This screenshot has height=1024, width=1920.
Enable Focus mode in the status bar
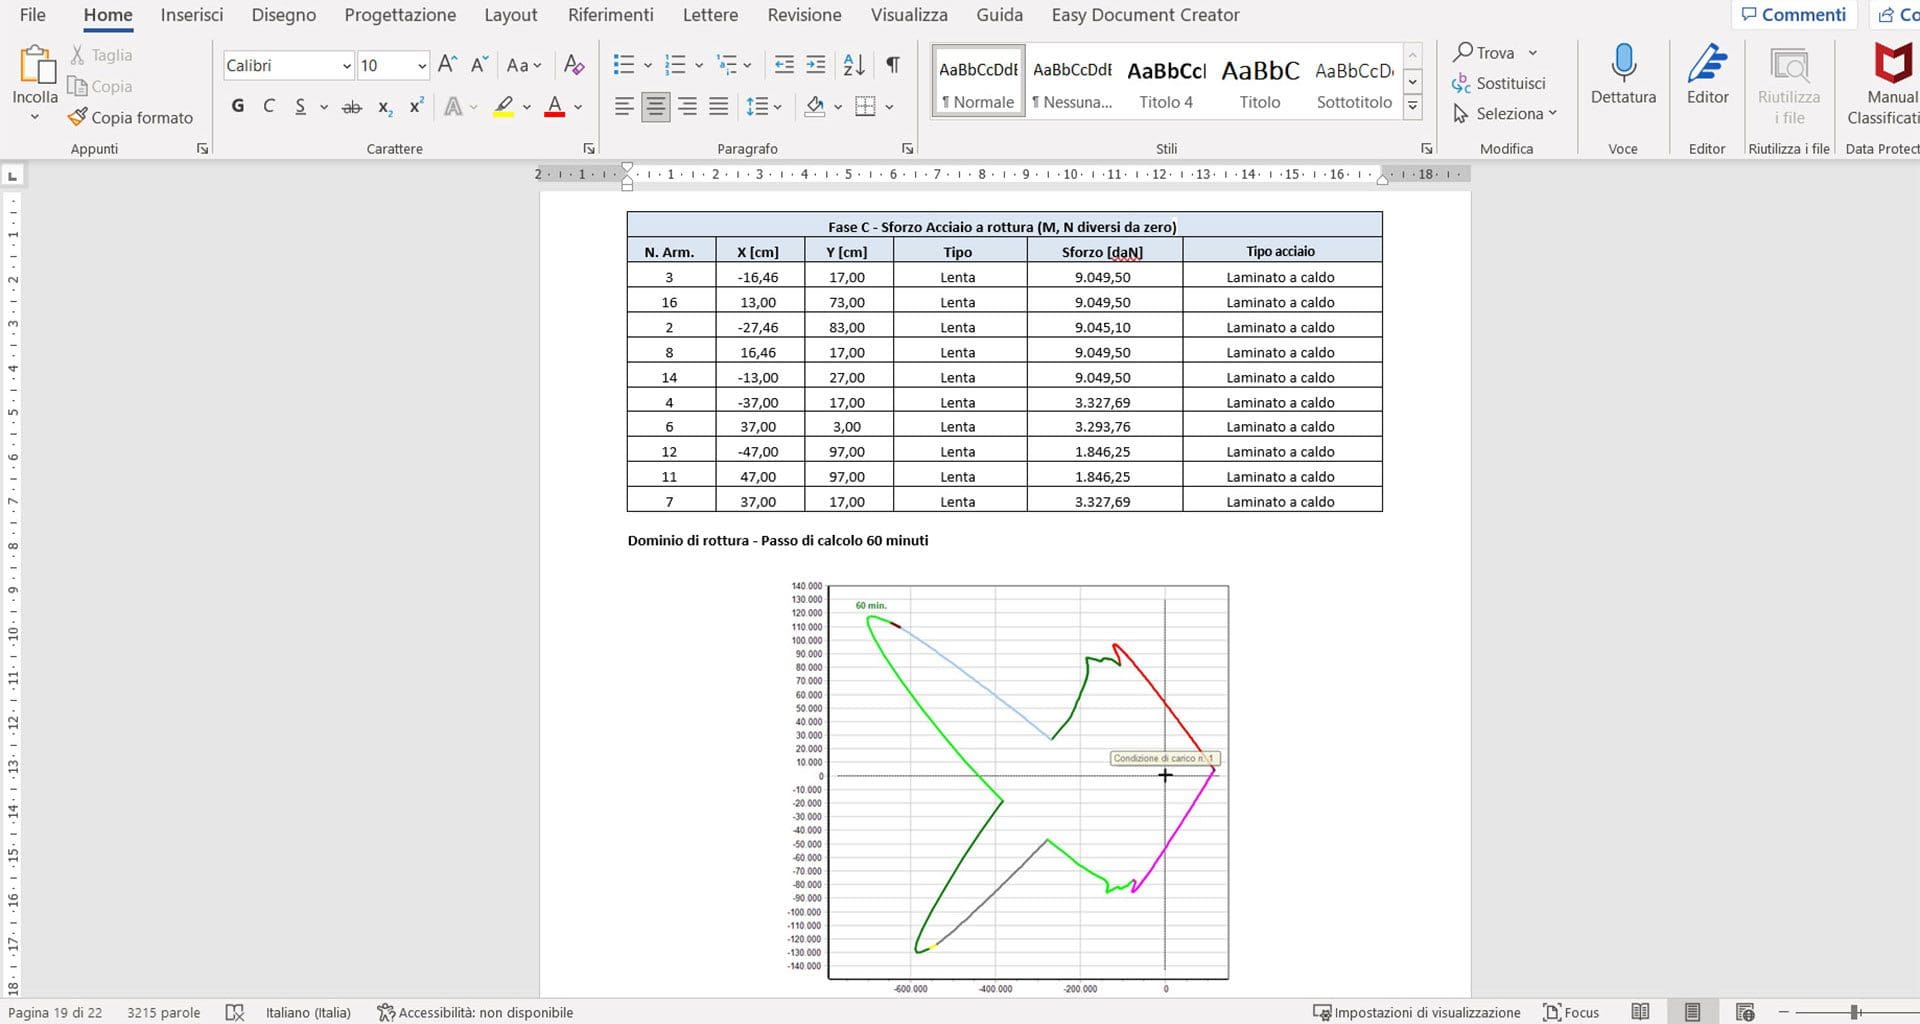[x=1570, y=1012]
